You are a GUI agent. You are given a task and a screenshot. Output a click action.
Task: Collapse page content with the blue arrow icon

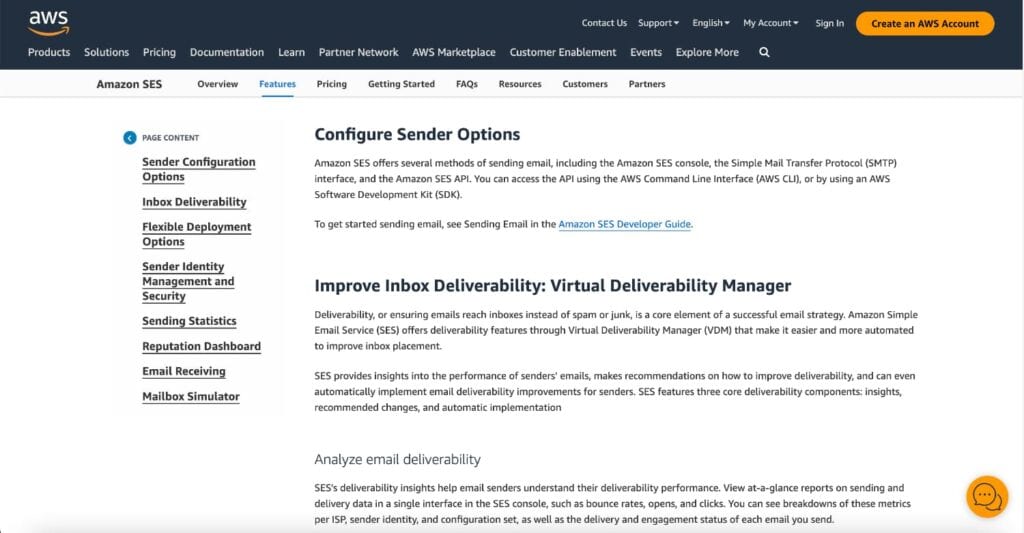130,138
